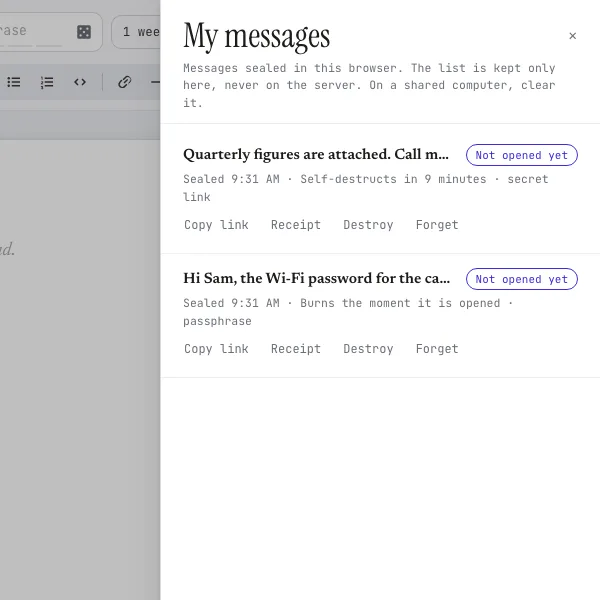Close the My messages panel
The image size is (600, 600).
point(572,36)
